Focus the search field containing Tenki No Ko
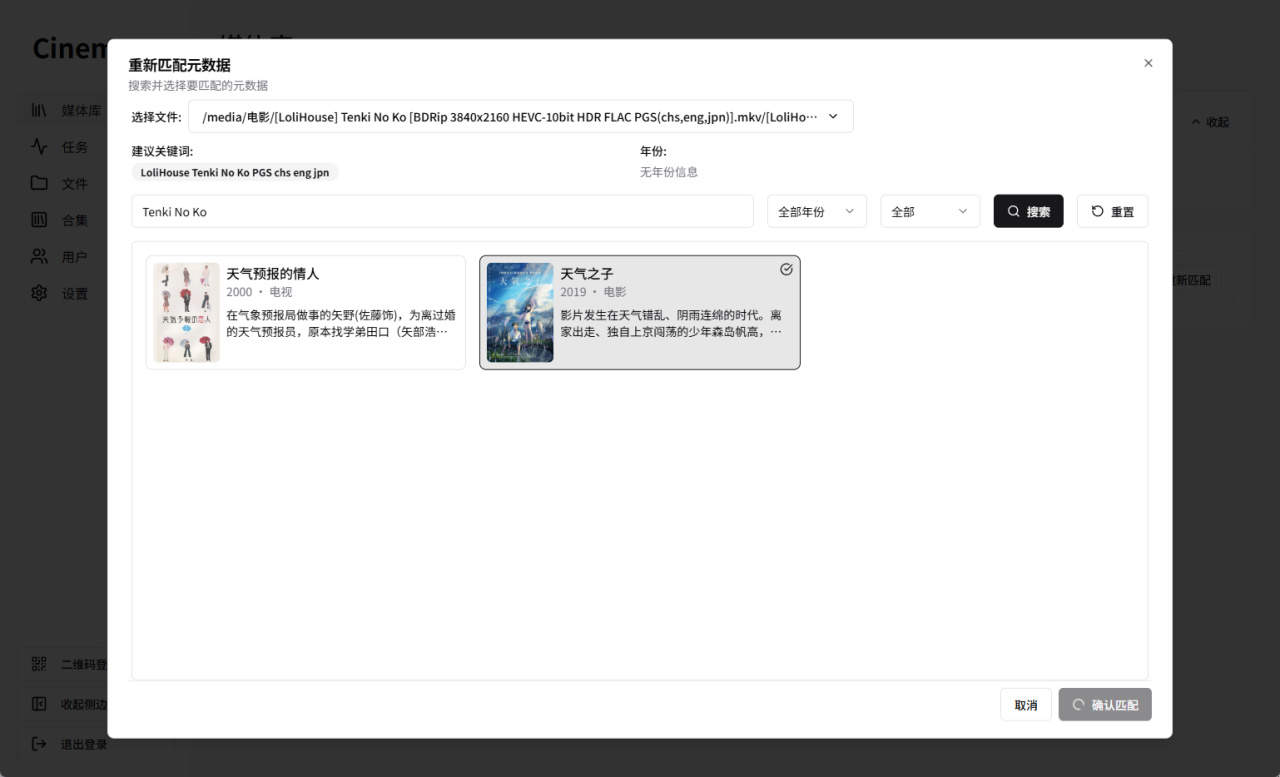This screenshot has width=1280, height=777. (x=442, y=211)
